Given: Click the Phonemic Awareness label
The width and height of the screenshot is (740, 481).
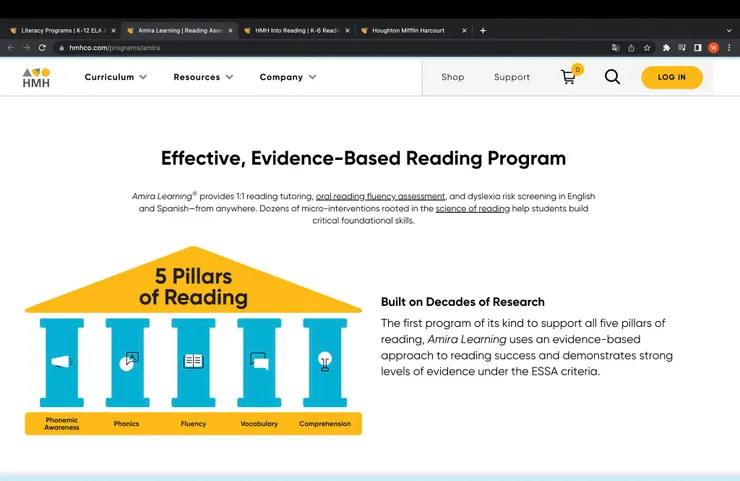Looking at the screenshot, I should point(62,424).
